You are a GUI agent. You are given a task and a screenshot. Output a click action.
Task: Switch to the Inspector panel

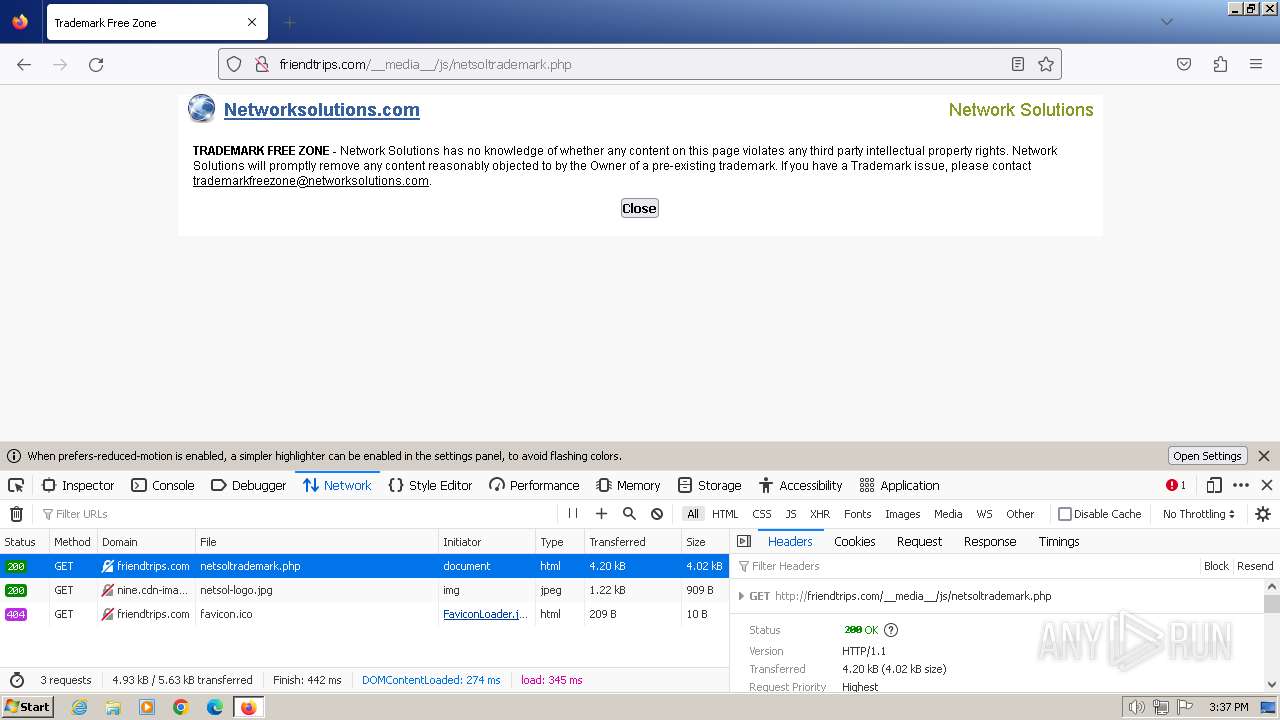point(78,485)
